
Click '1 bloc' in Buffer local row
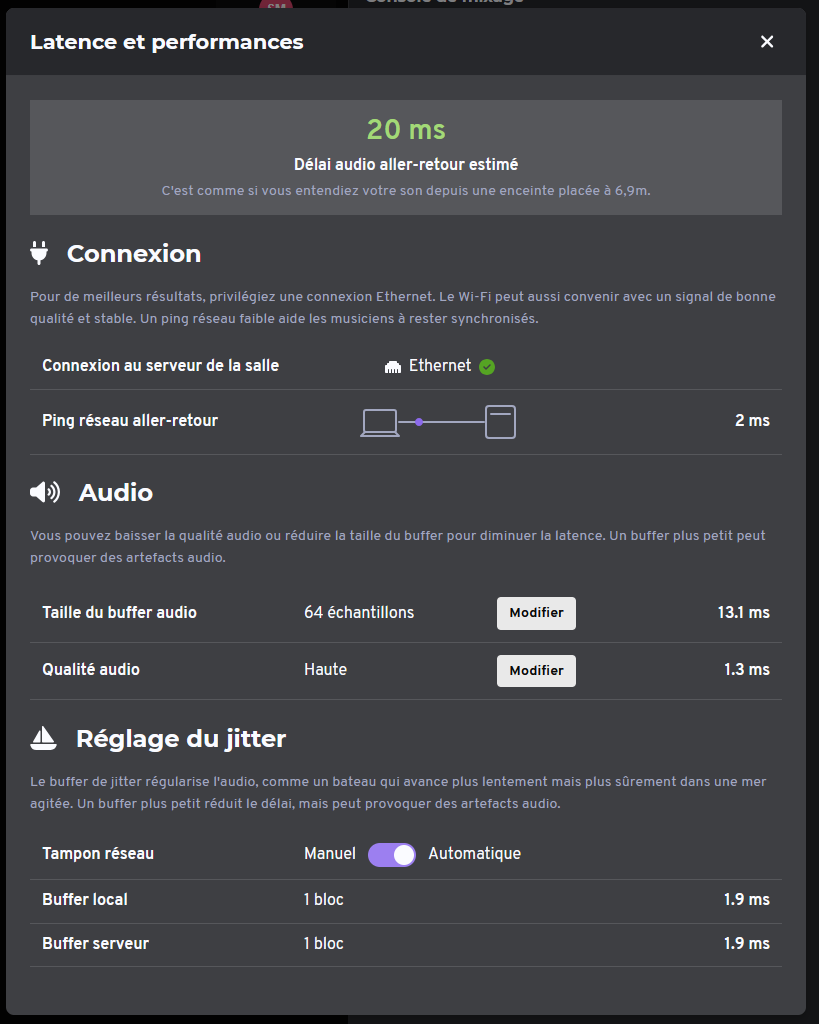[323, 899]
